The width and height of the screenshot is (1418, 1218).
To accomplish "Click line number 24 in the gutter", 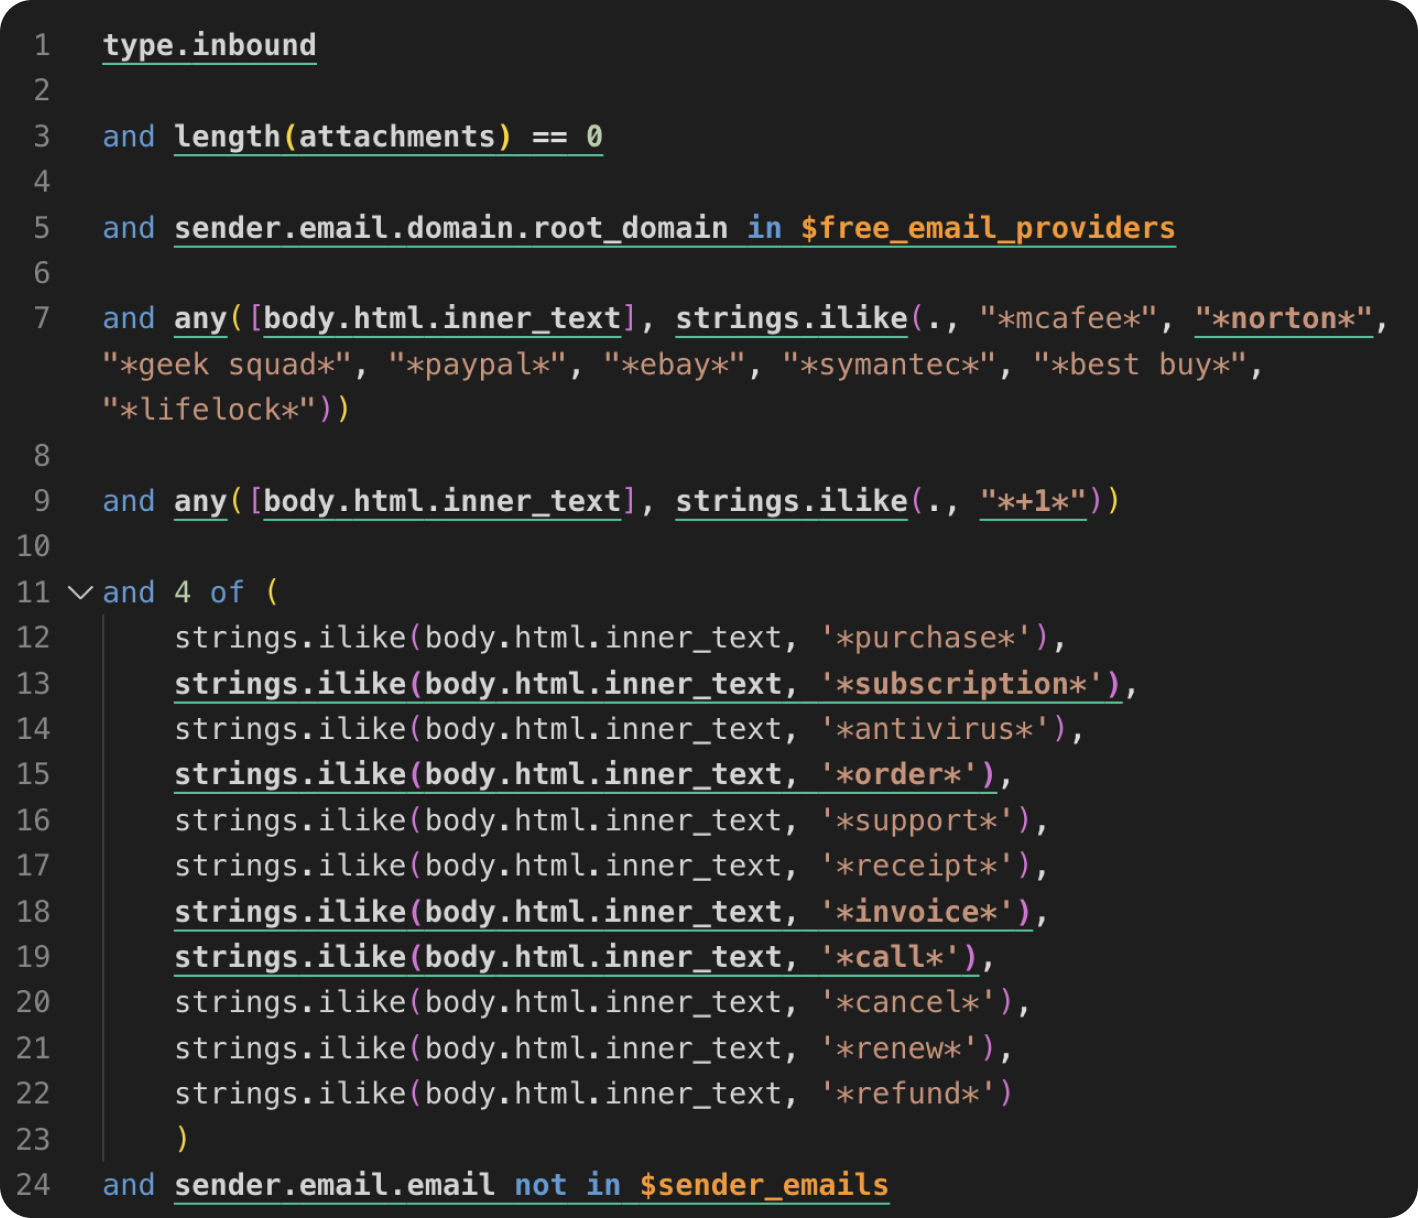I will click(34, 1185).
